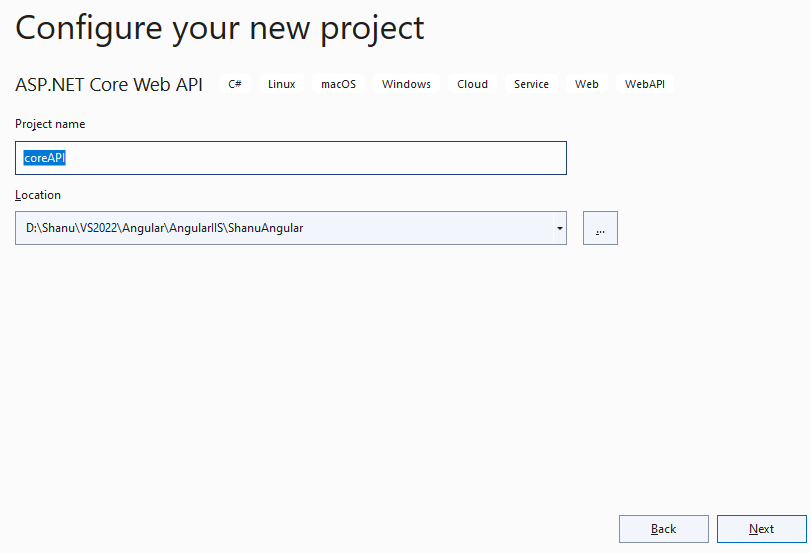Click the Location label
The height and width of the screenshot is (553, 811).
pos(38,195)
